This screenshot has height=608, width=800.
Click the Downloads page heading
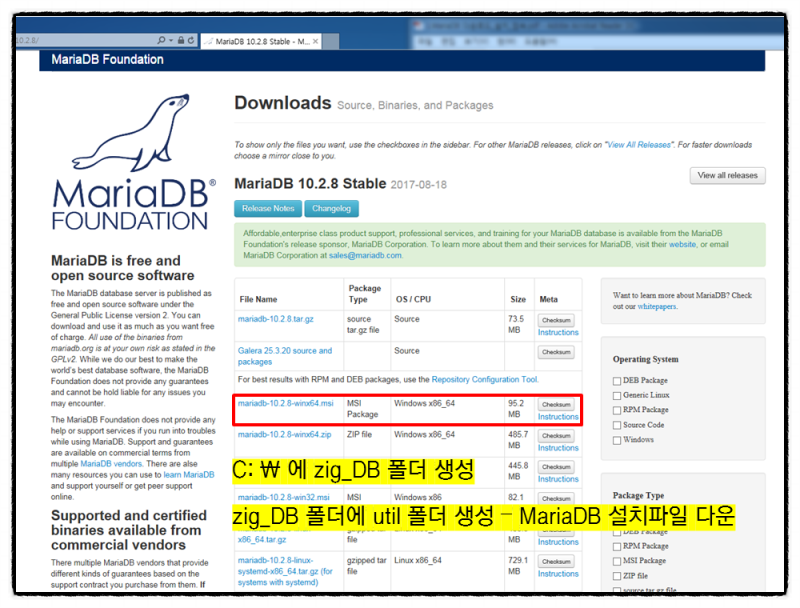click(283, 103)
